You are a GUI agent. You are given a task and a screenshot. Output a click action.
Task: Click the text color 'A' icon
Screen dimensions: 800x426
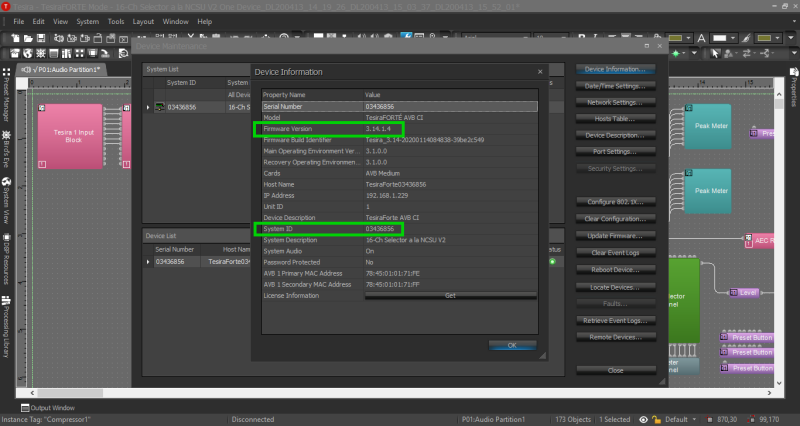(x=702, y=38)
